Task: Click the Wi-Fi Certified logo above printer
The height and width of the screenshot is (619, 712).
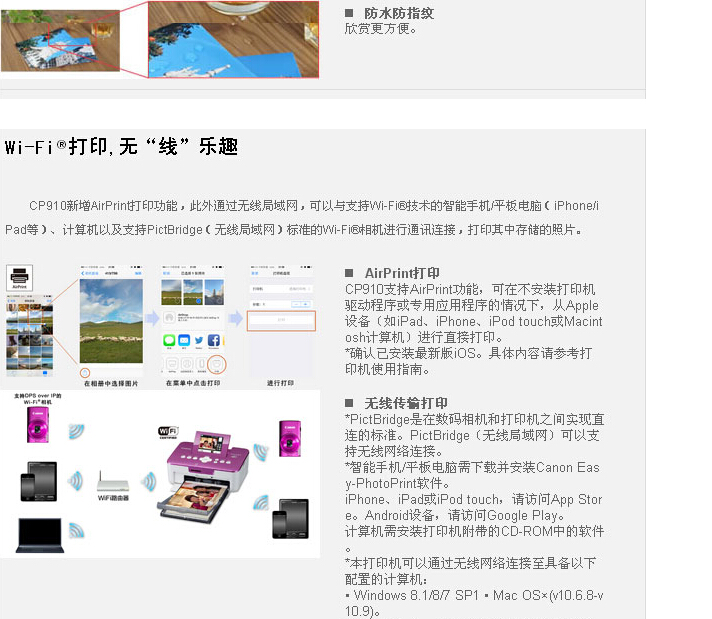Action: 168,432
